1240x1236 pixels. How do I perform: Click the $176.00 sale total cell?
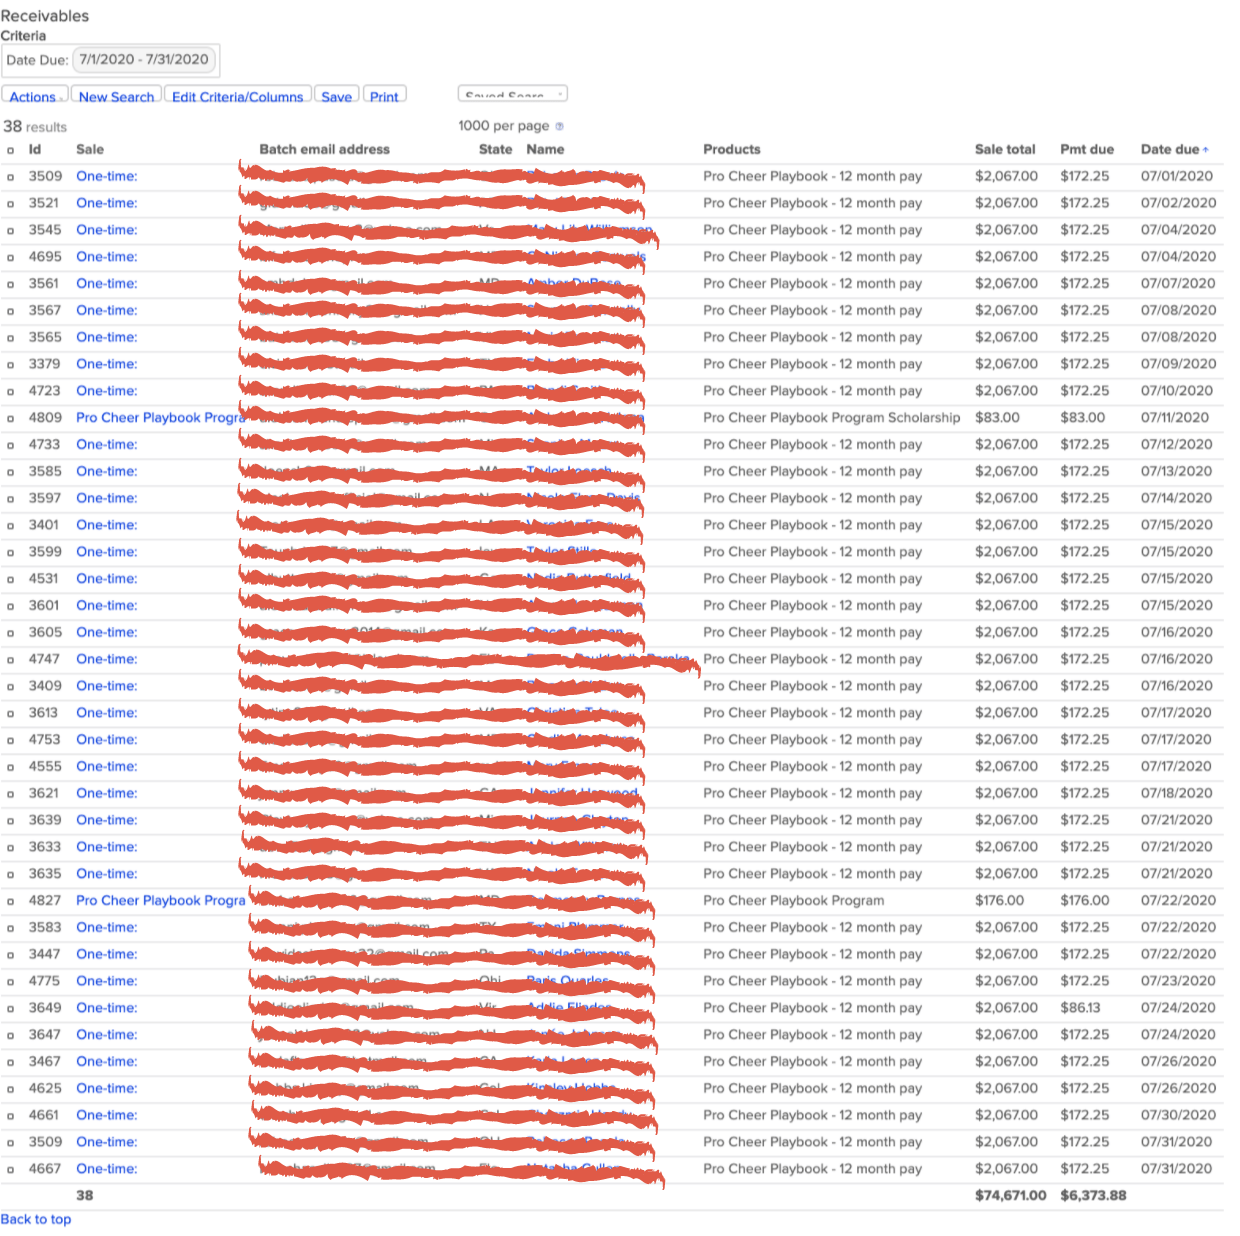[1000, 901]
